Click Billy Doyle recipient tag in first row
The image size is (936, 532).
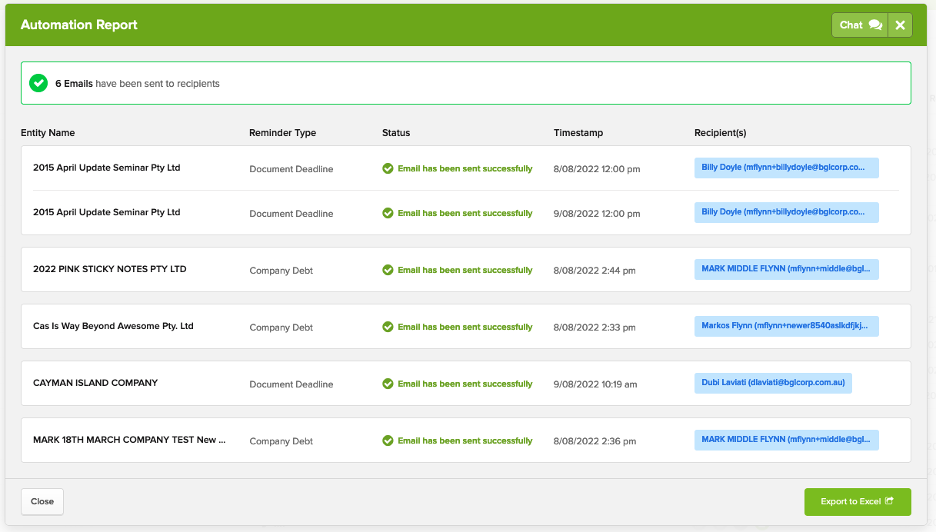click(x=786, y=168)
